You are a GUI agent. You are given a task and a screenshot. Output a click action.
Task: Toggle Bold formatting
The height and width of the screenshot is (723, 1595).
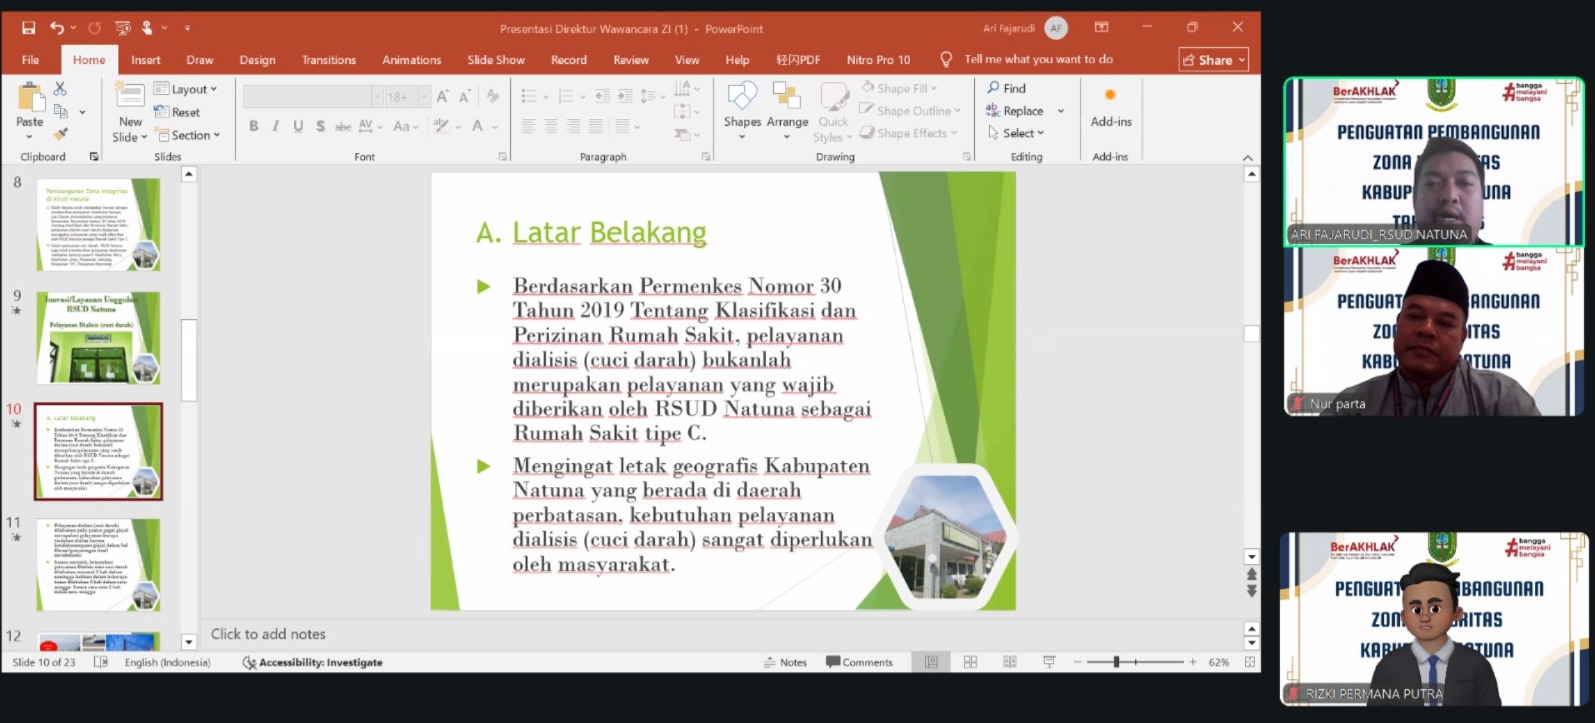tap(254, 126)
